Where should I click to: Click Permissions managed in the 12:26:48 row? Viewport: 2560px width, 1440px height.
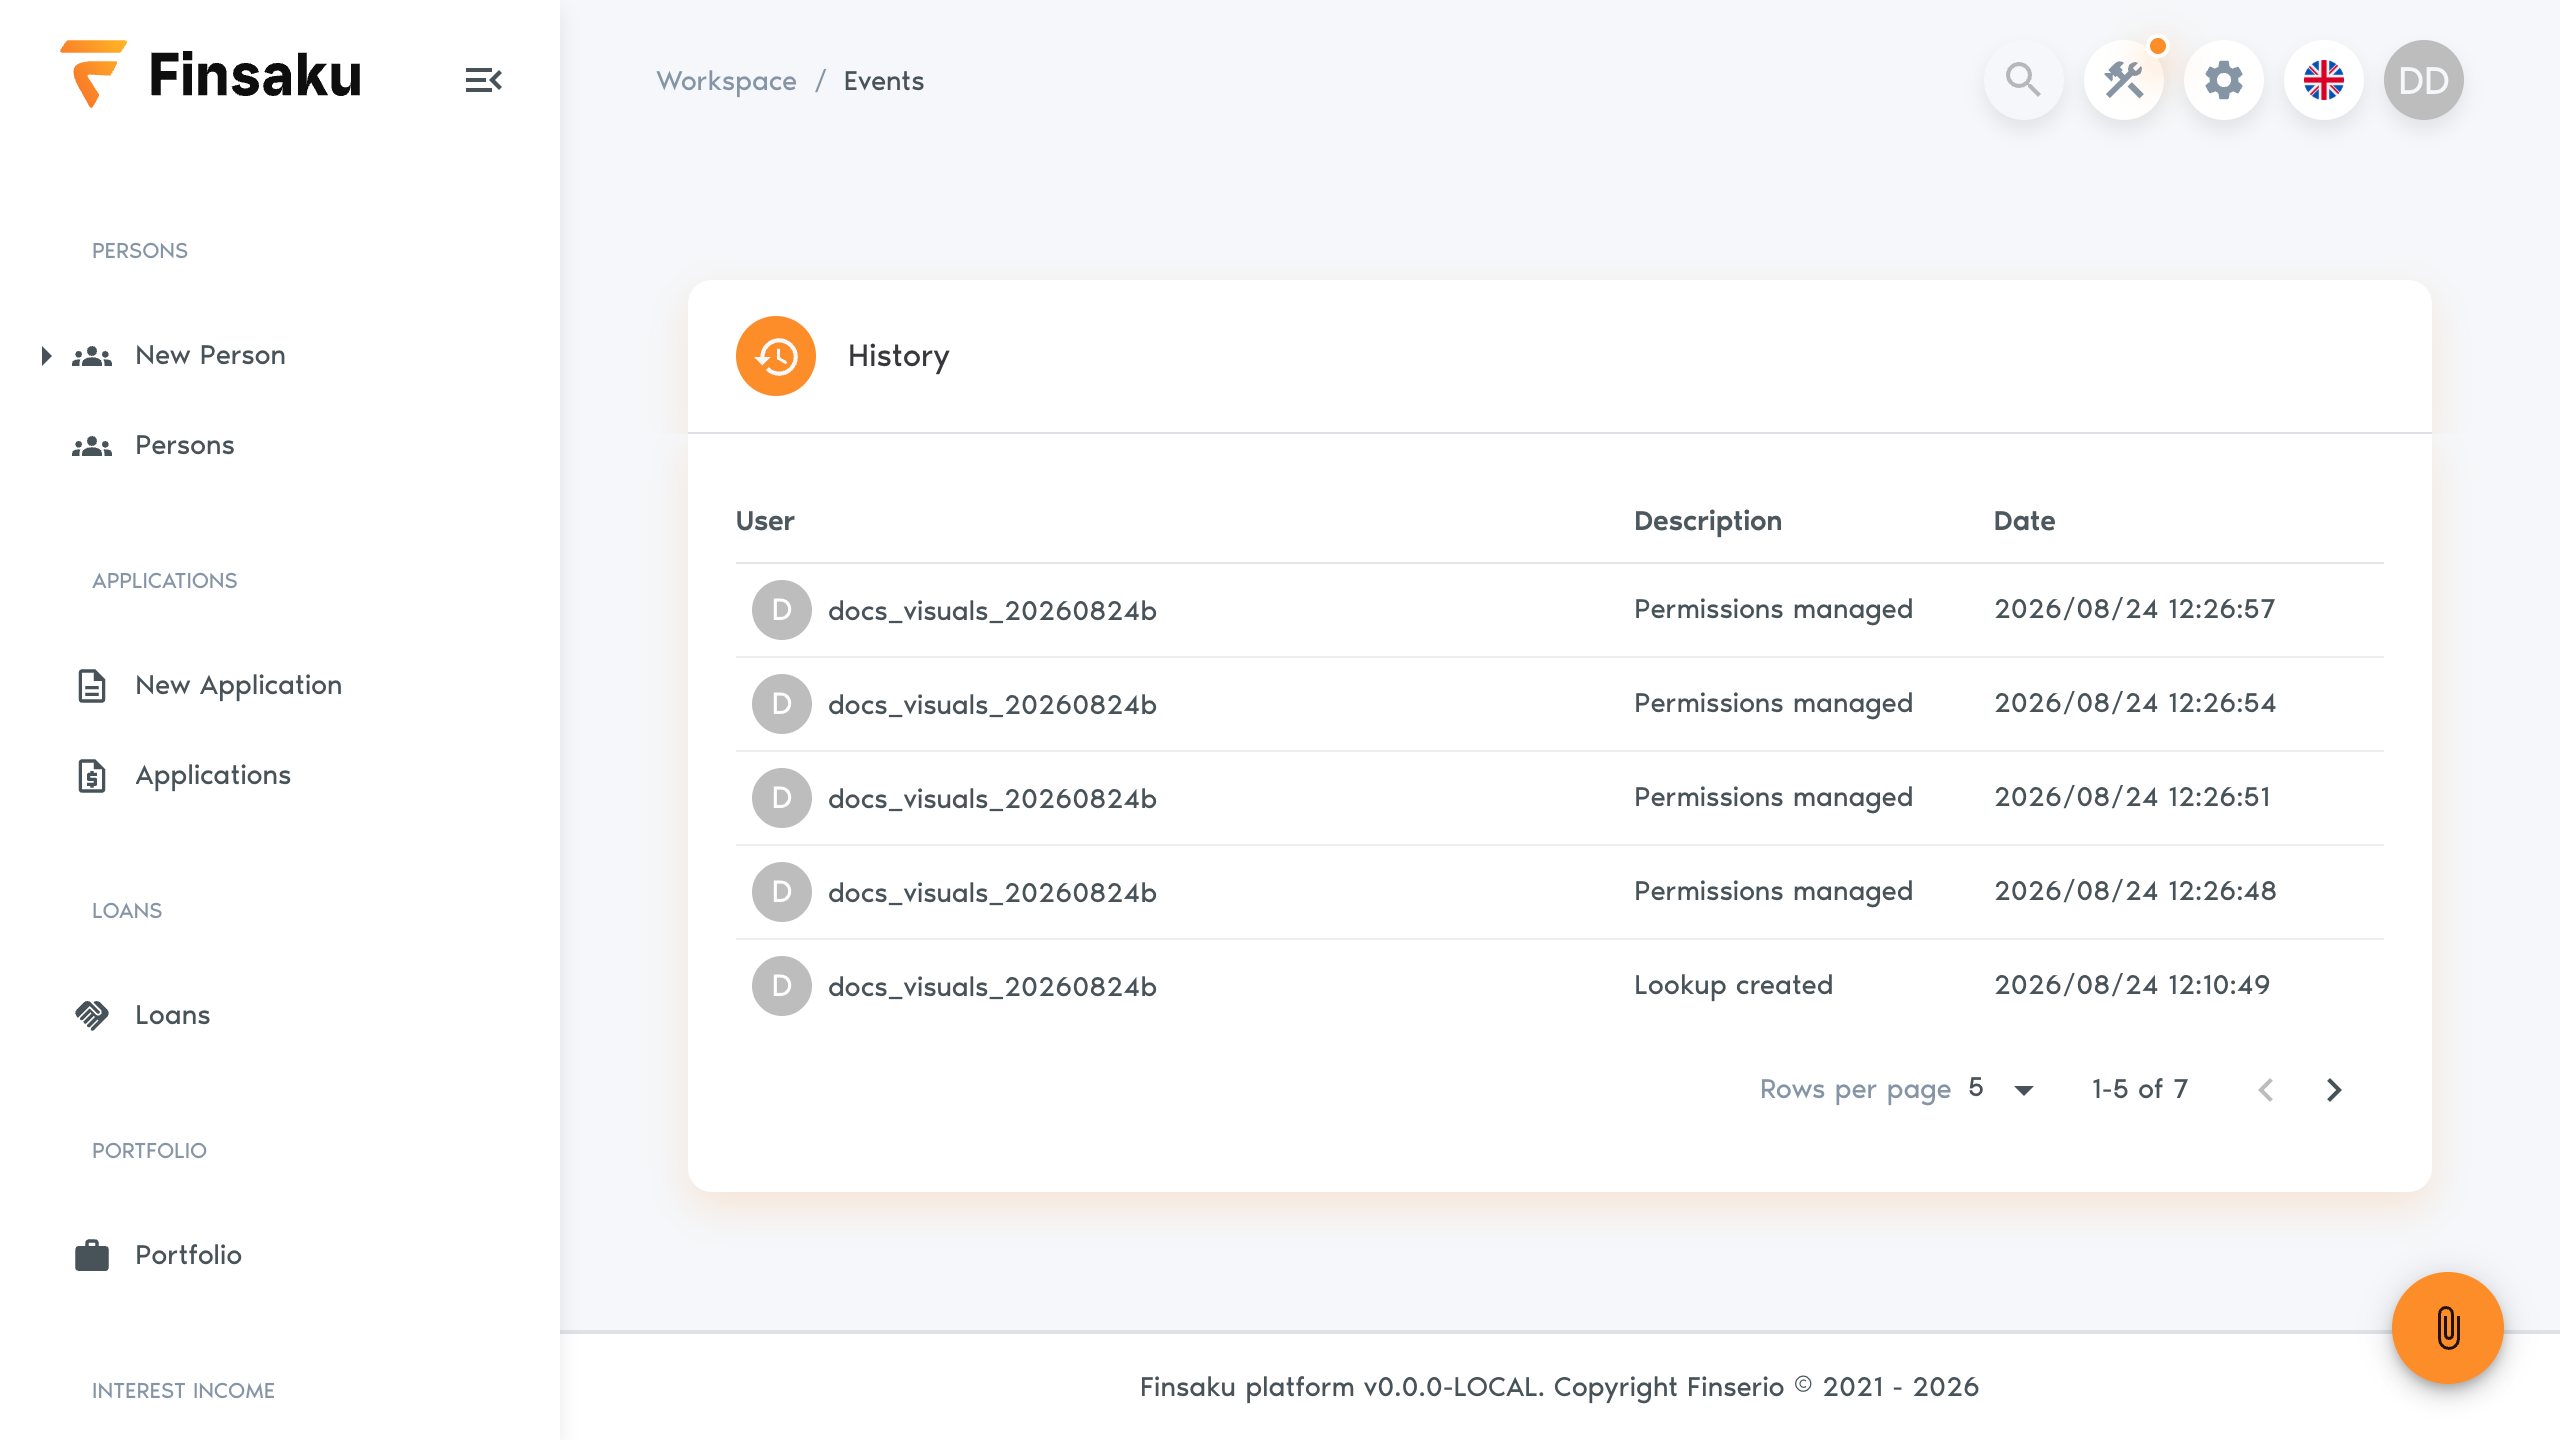[x=1773, y=891]
